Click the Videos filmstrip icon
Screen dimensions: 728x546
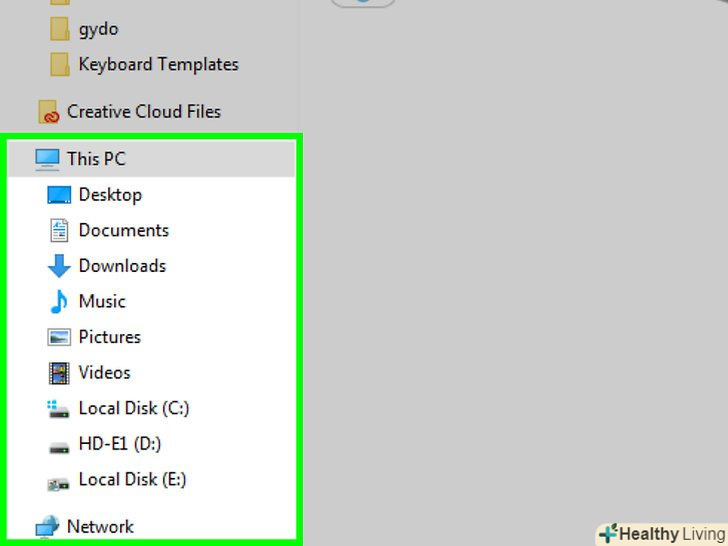coord(60,373)
